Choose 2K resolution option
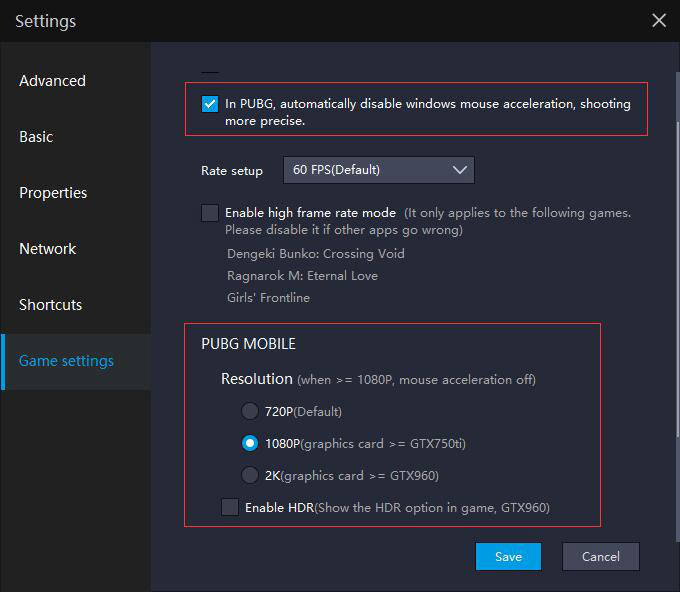680x592 pixels. 250,475
